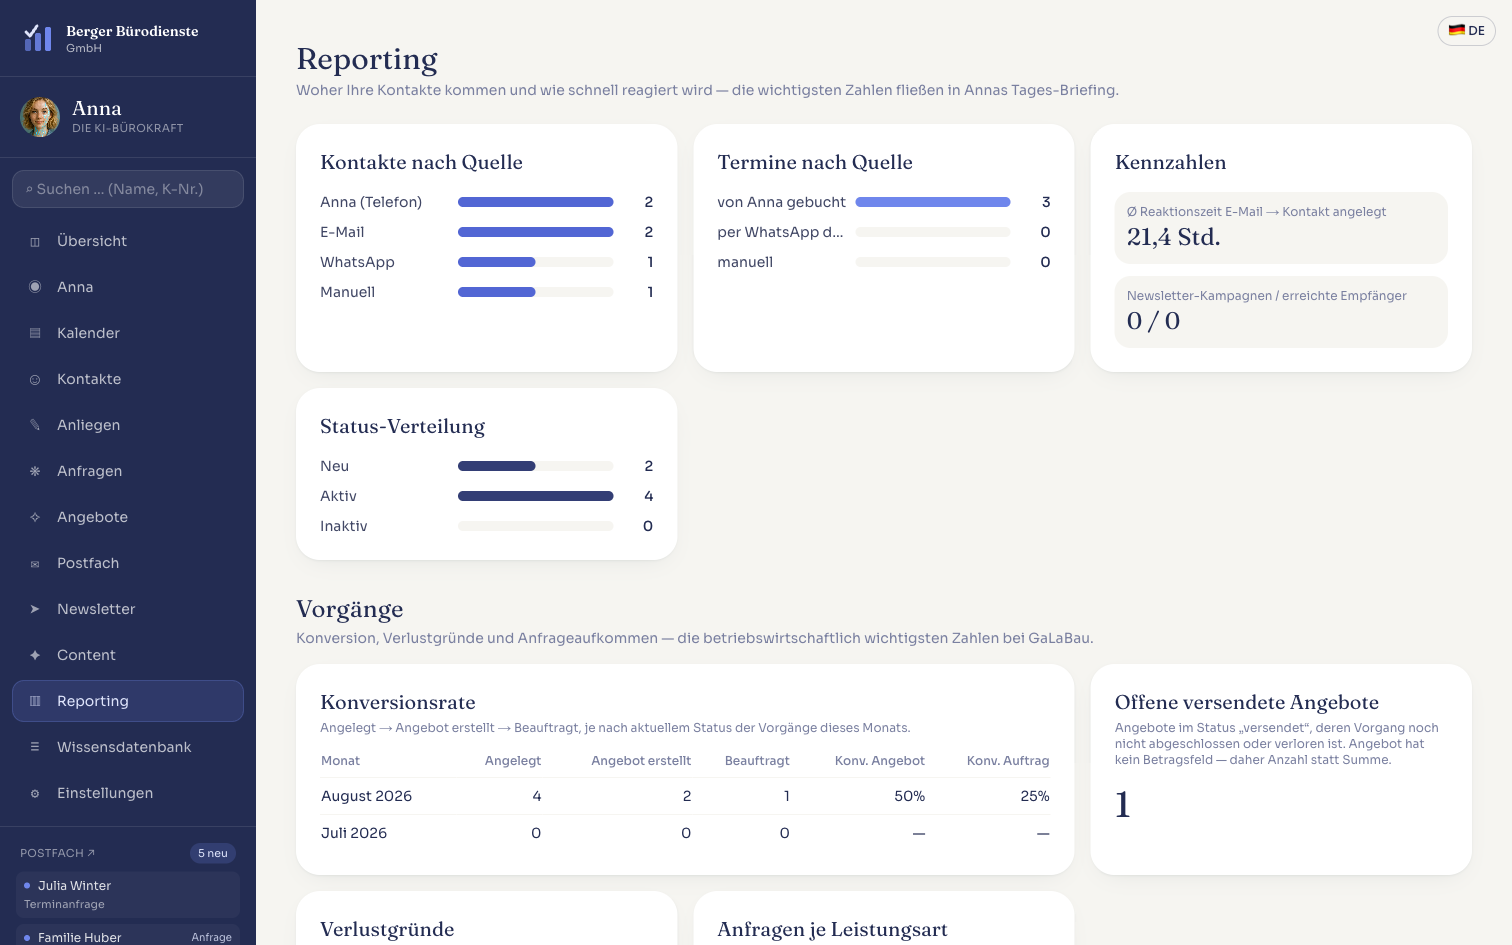
Task: Select the 'August 2026' table row
Action: (685, 796)
